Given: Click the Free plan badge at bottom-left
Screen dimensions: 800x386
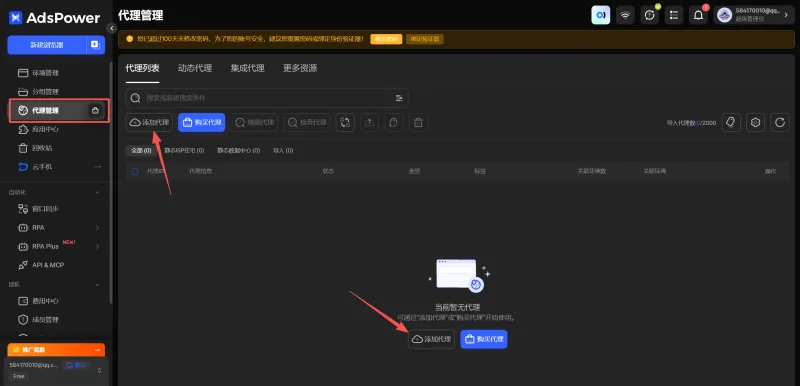Looking at the screenshot, I should pyautogui.click(x=18, y=376).
